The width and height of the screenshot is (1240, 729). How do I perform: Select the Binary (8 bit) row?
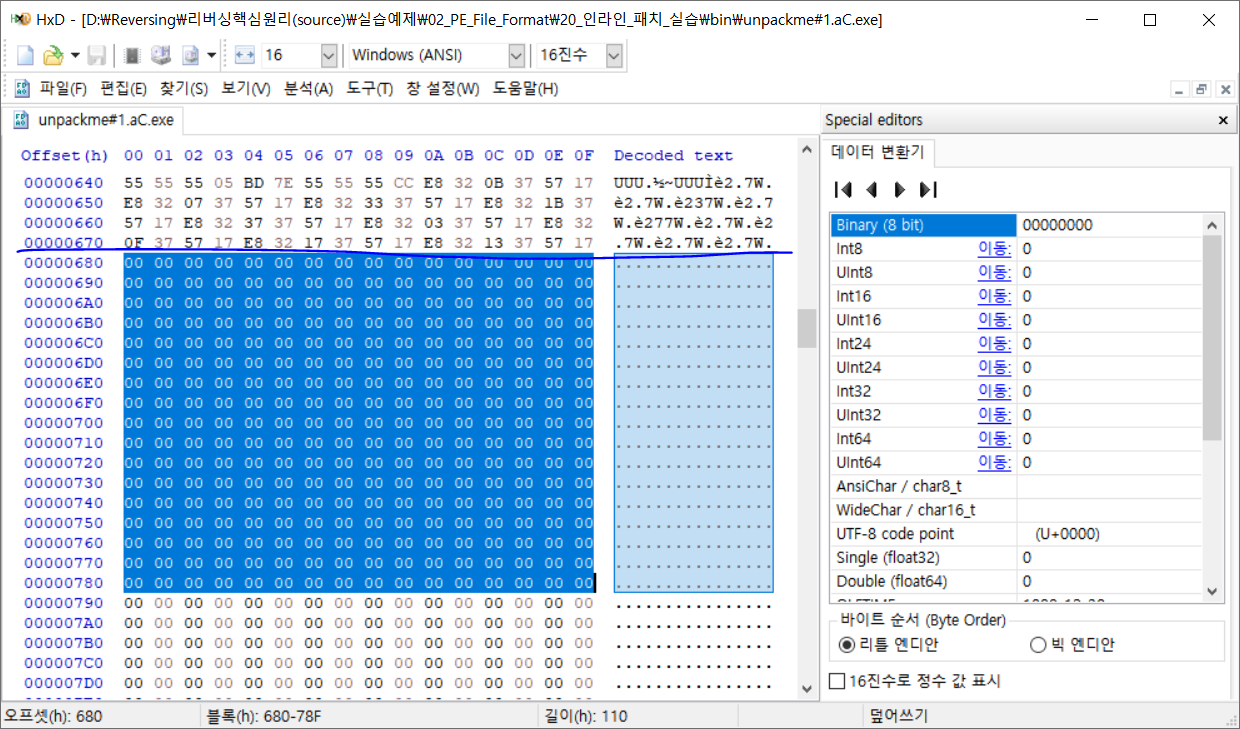pos(1016,225)
